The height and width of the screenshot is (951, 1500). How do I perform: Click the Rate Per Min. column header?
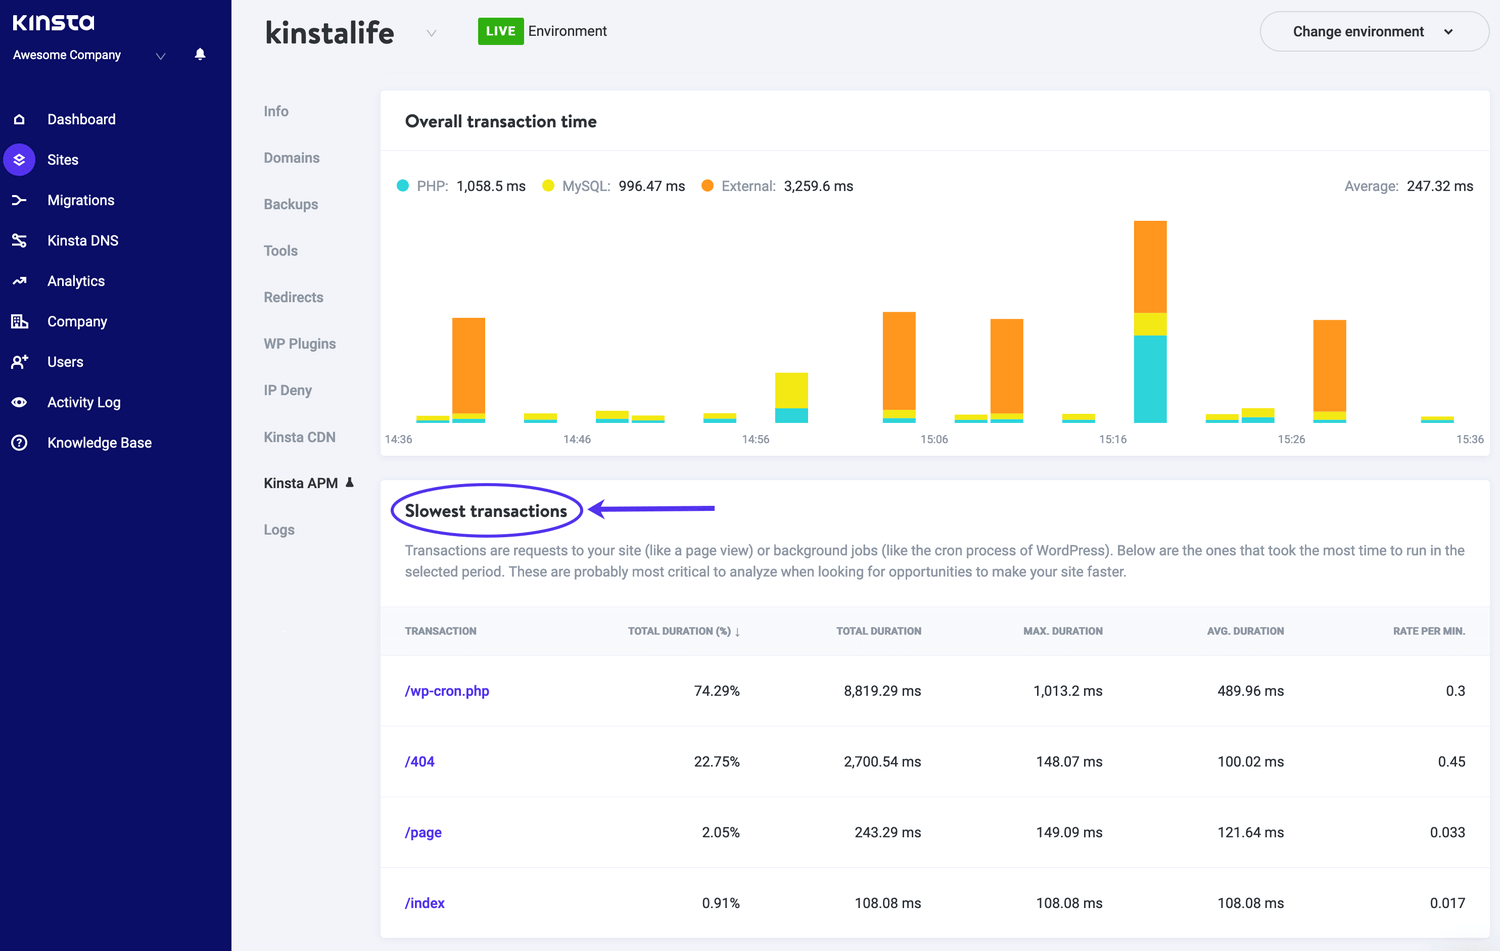(1429, 631)
